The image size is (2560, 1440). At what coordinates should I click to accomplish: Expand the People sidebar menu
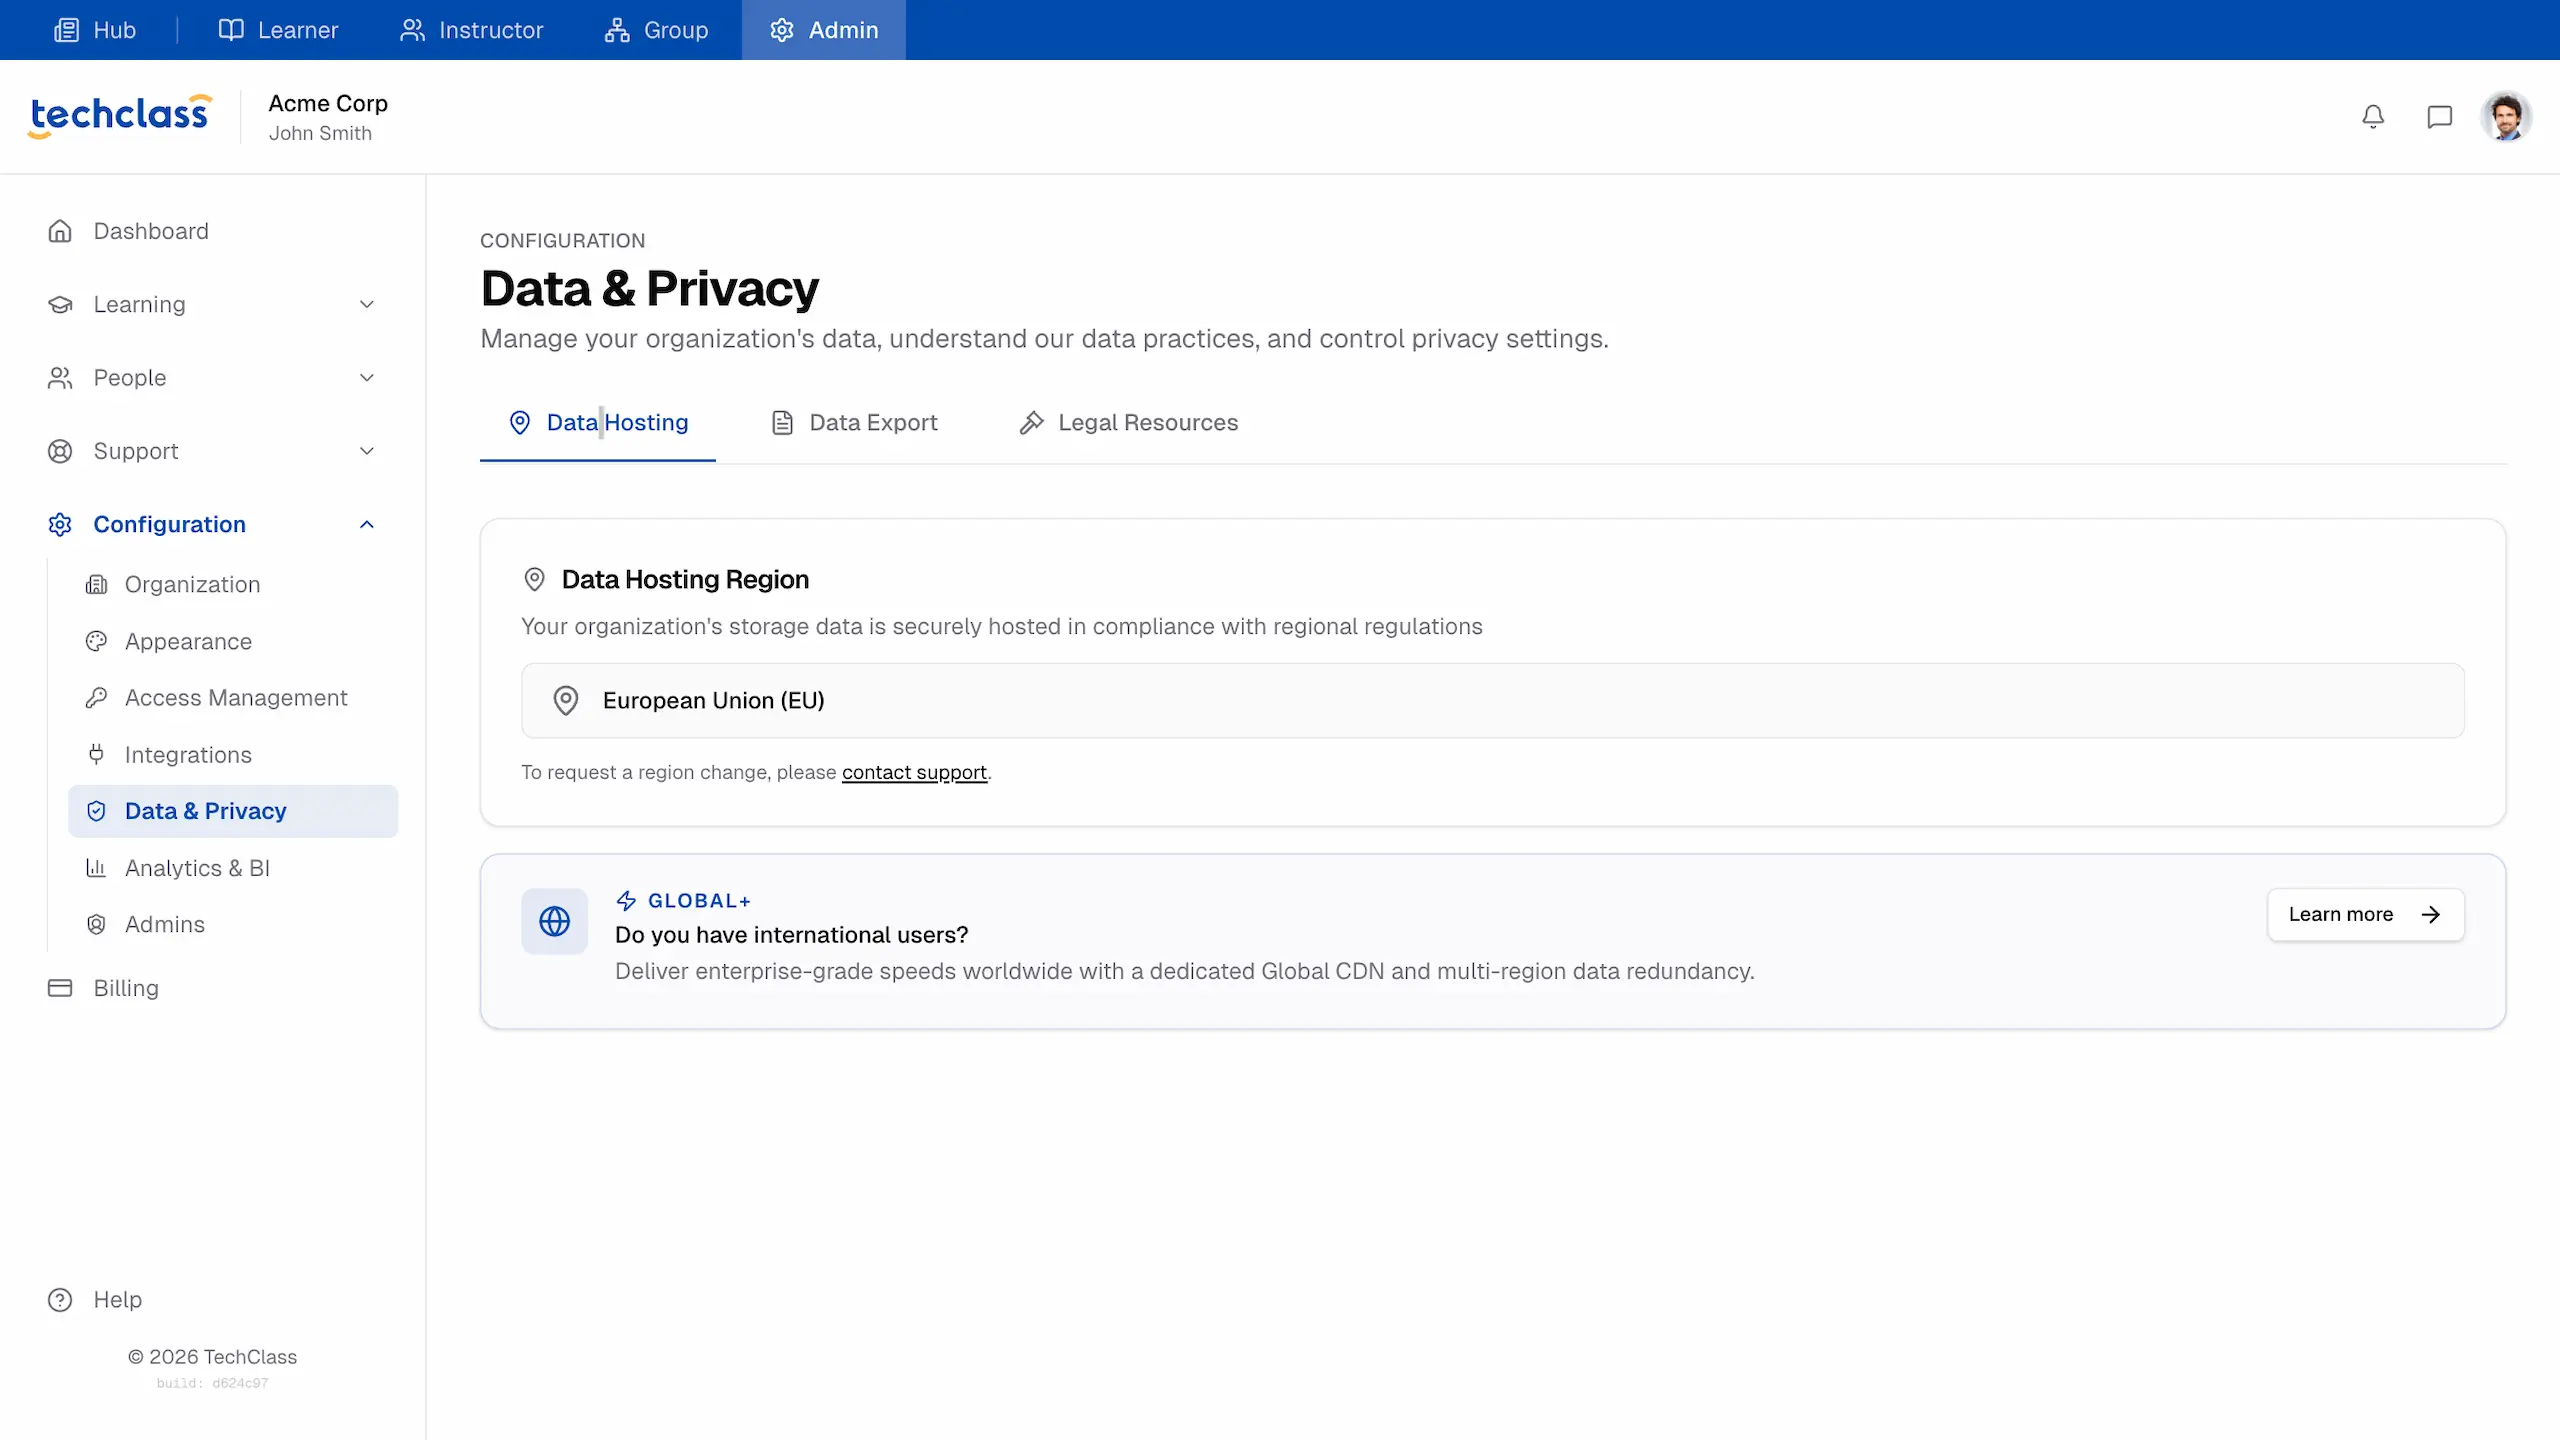[366, 378]
